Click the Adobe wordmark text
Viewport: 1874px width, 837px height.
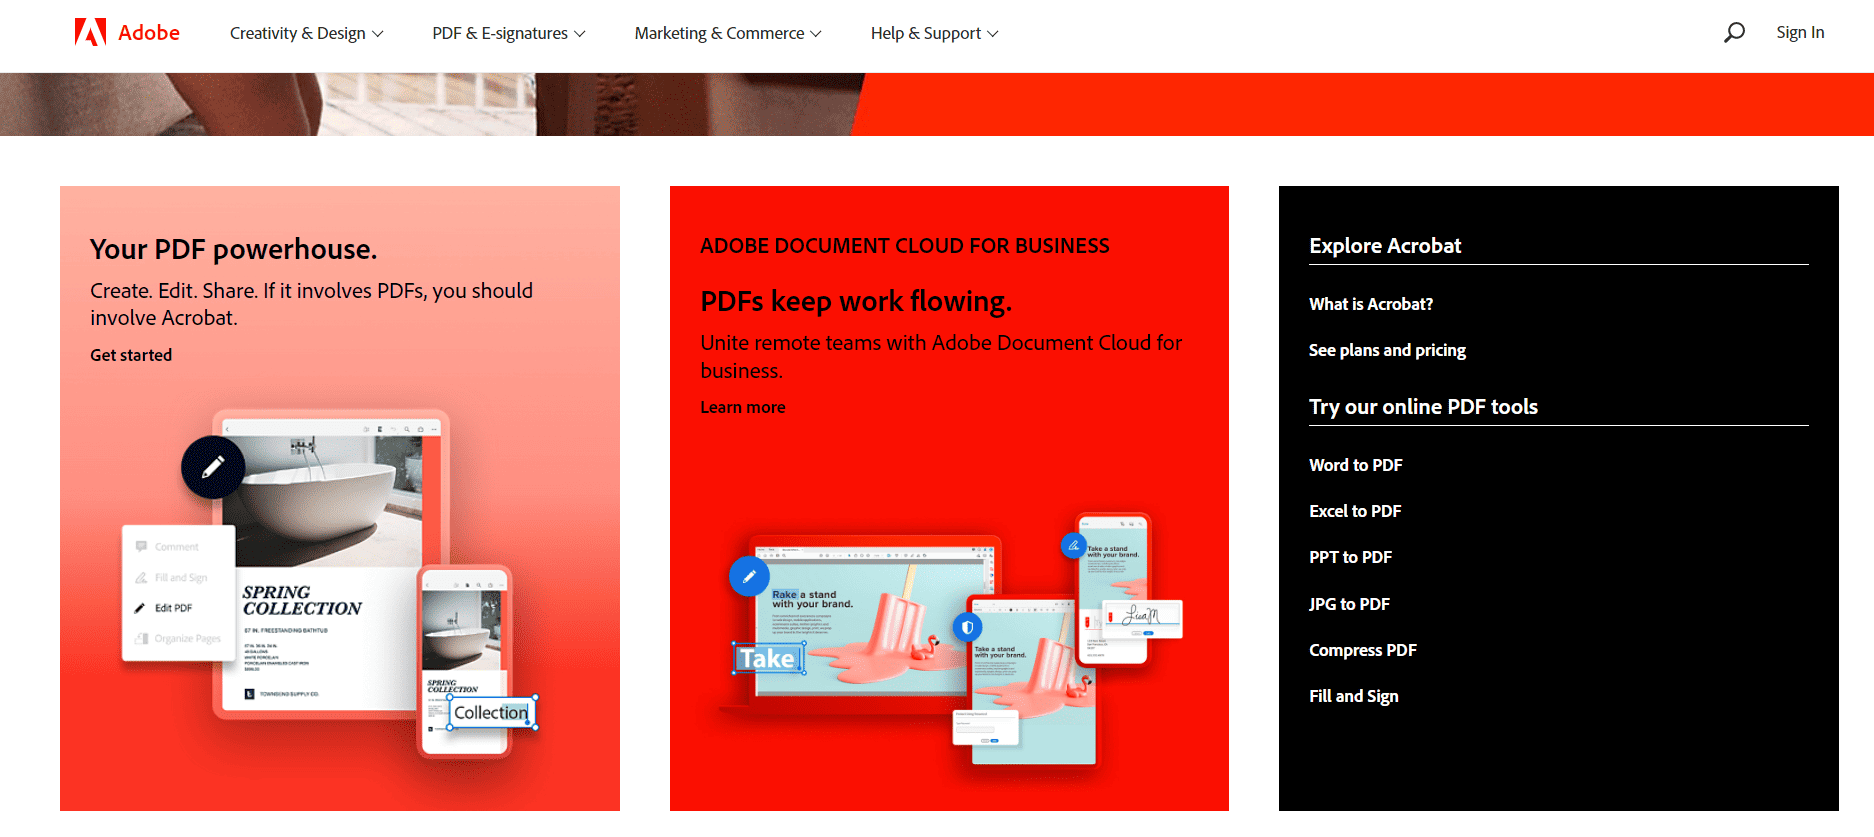click(149, 32)
